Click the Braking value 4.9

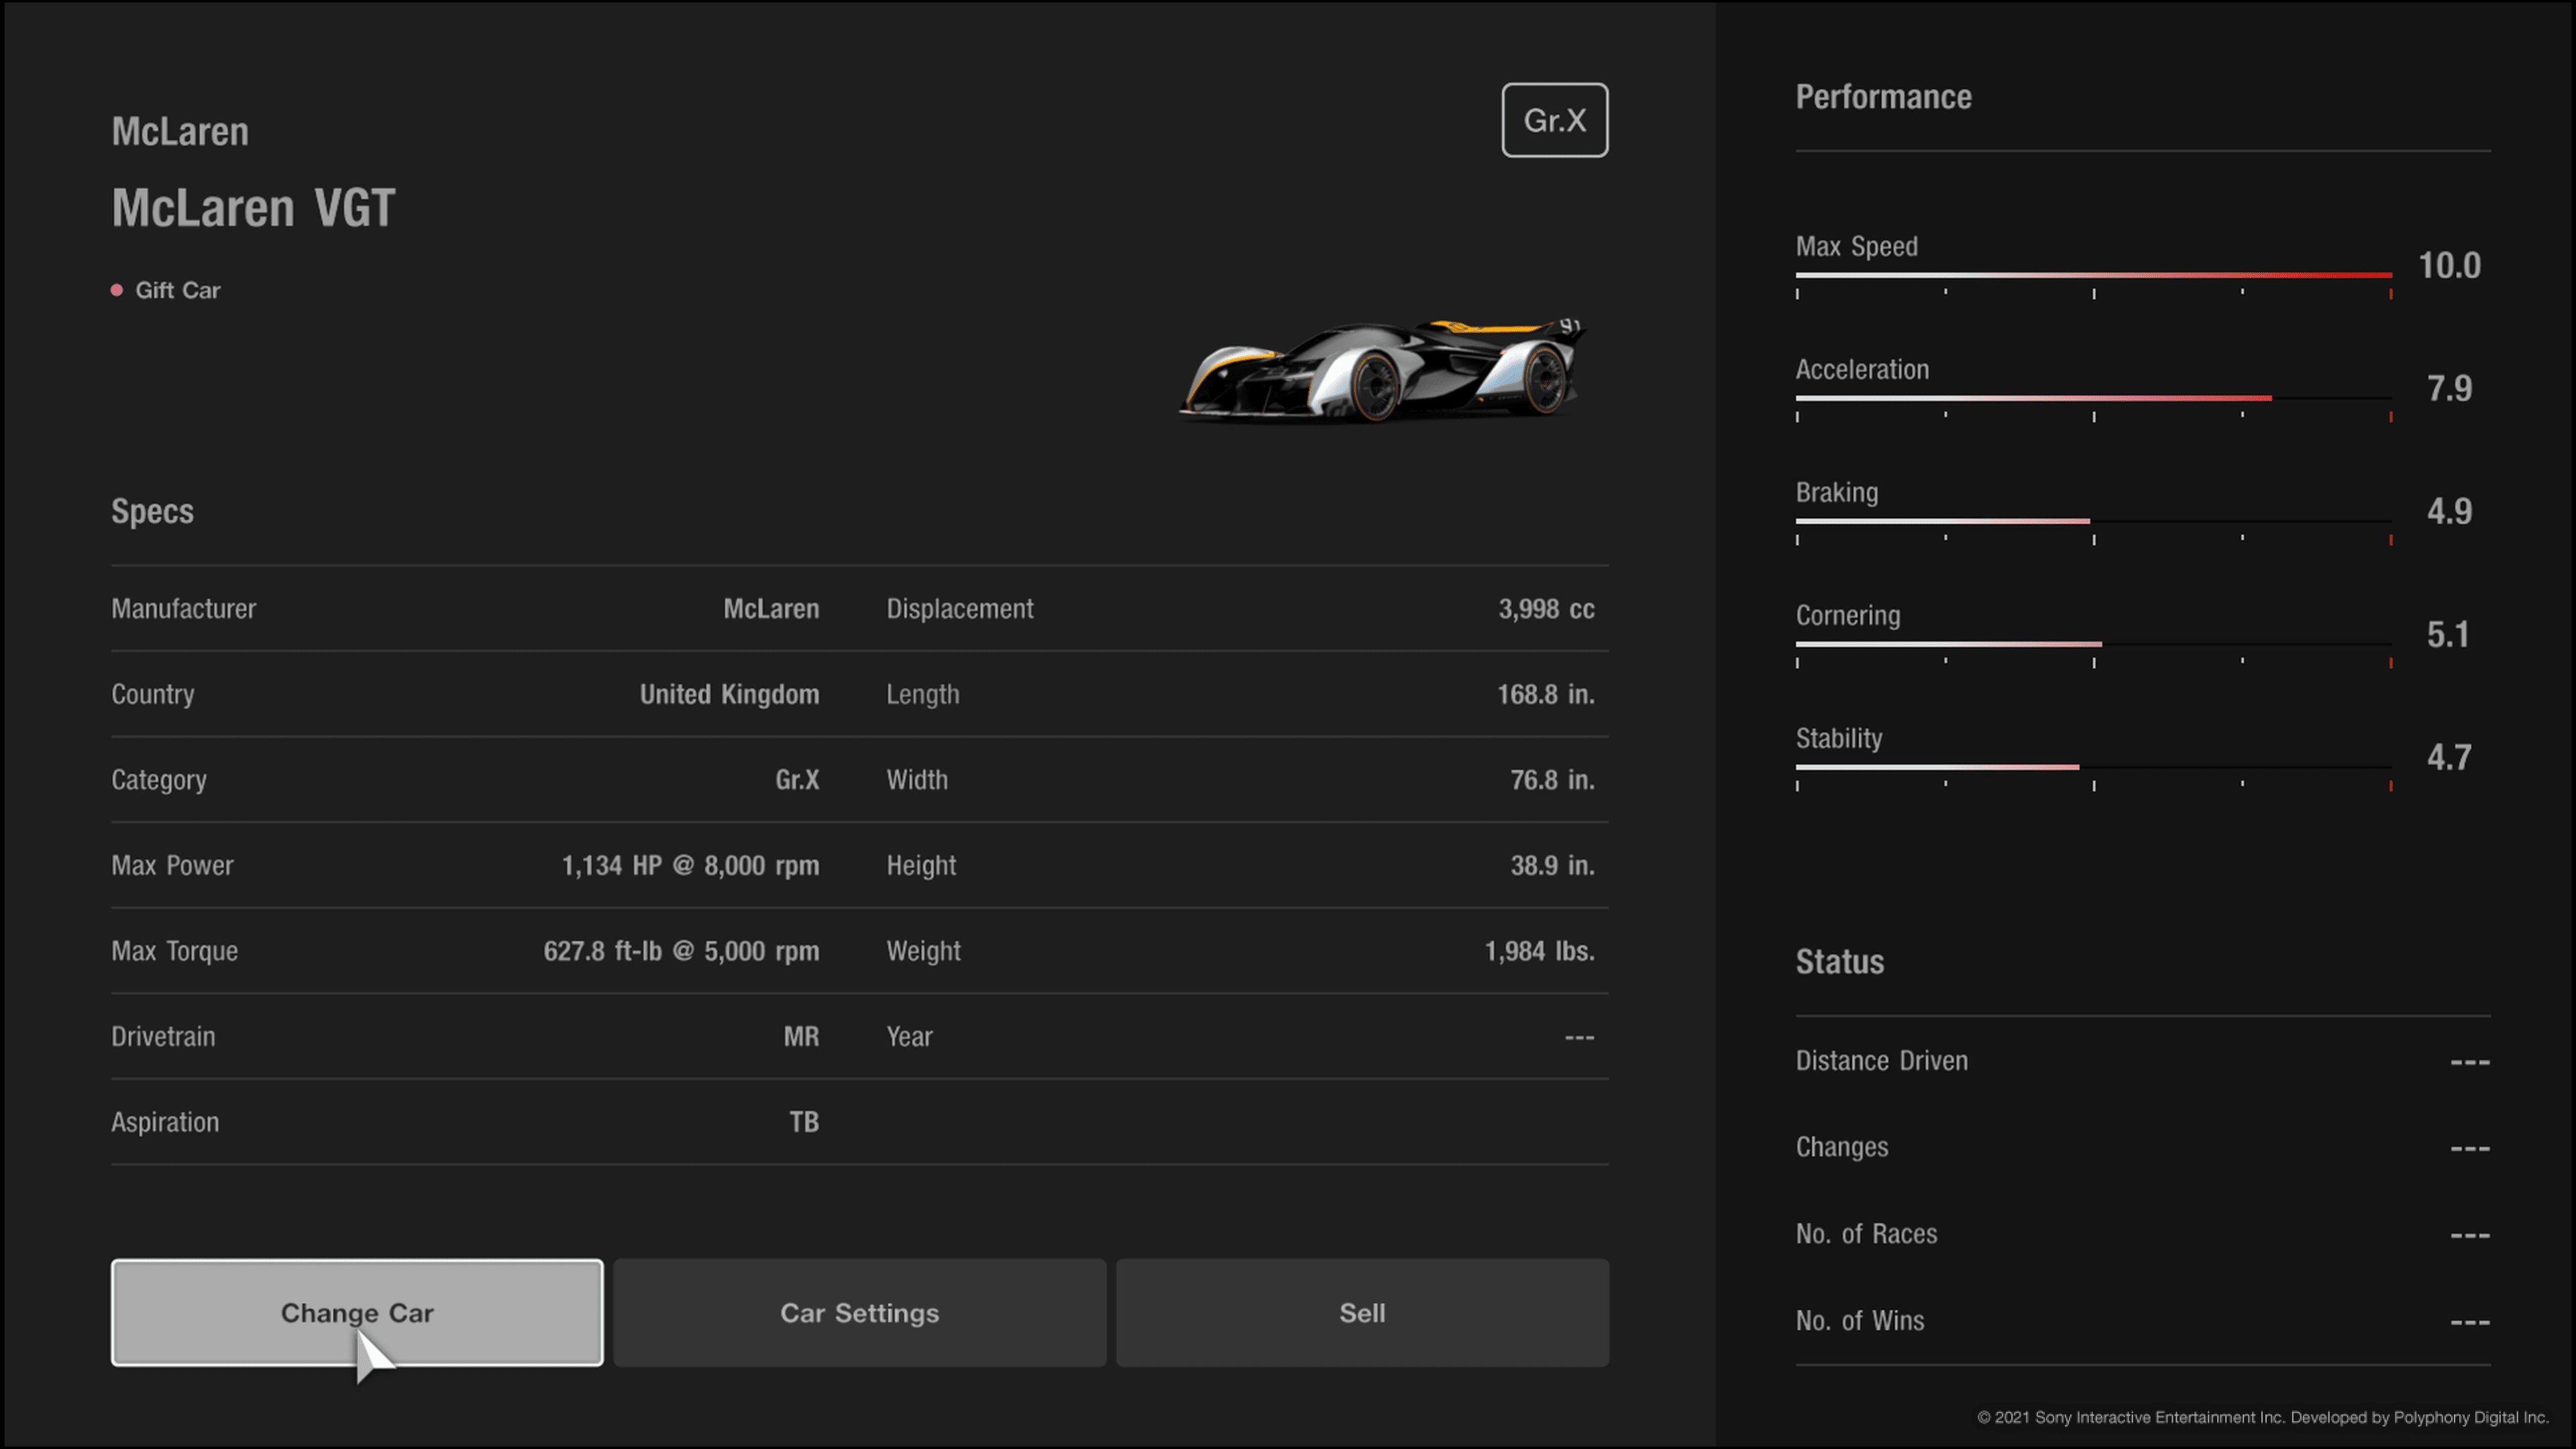2449,512
